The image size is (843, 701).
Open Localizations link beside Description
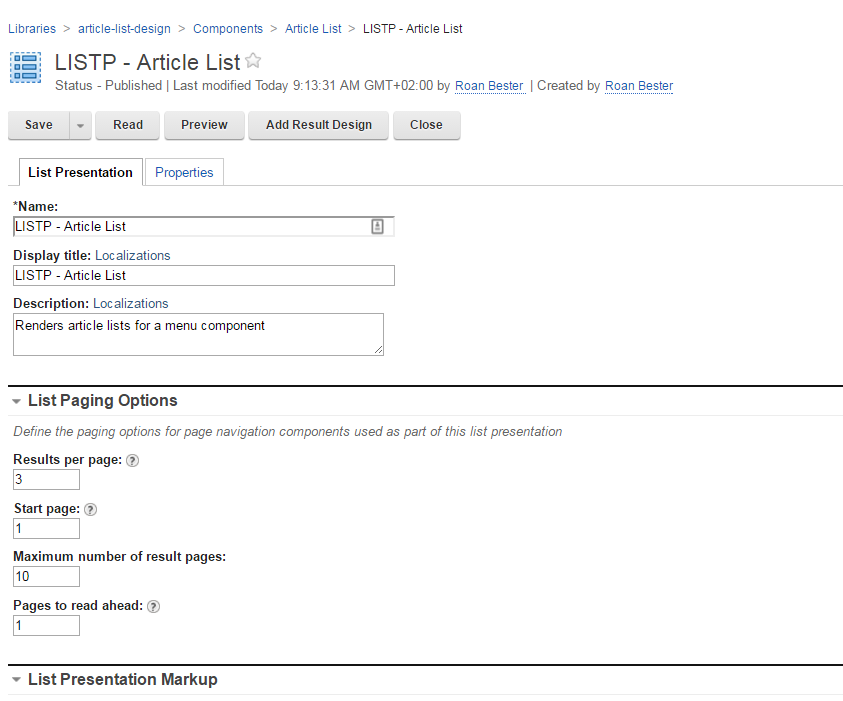tap(131, 304)
